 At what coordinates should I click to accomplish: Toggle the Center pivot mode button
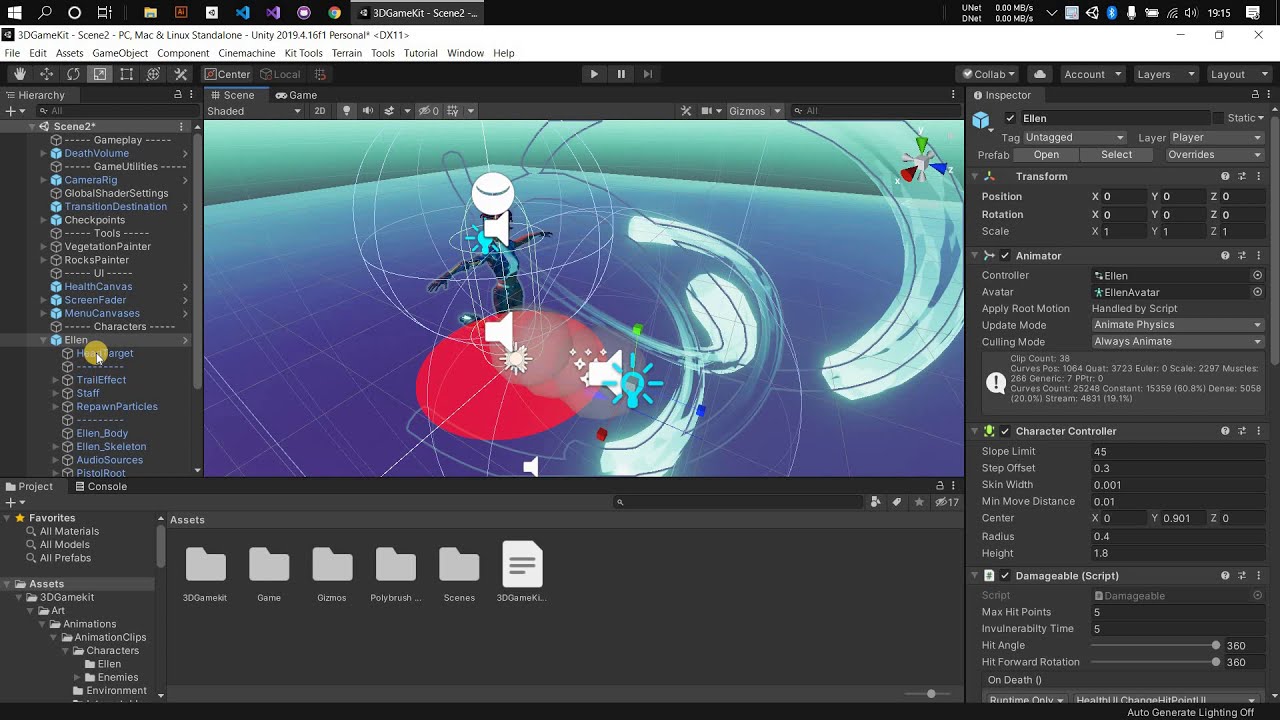click(x=227, y=74)
